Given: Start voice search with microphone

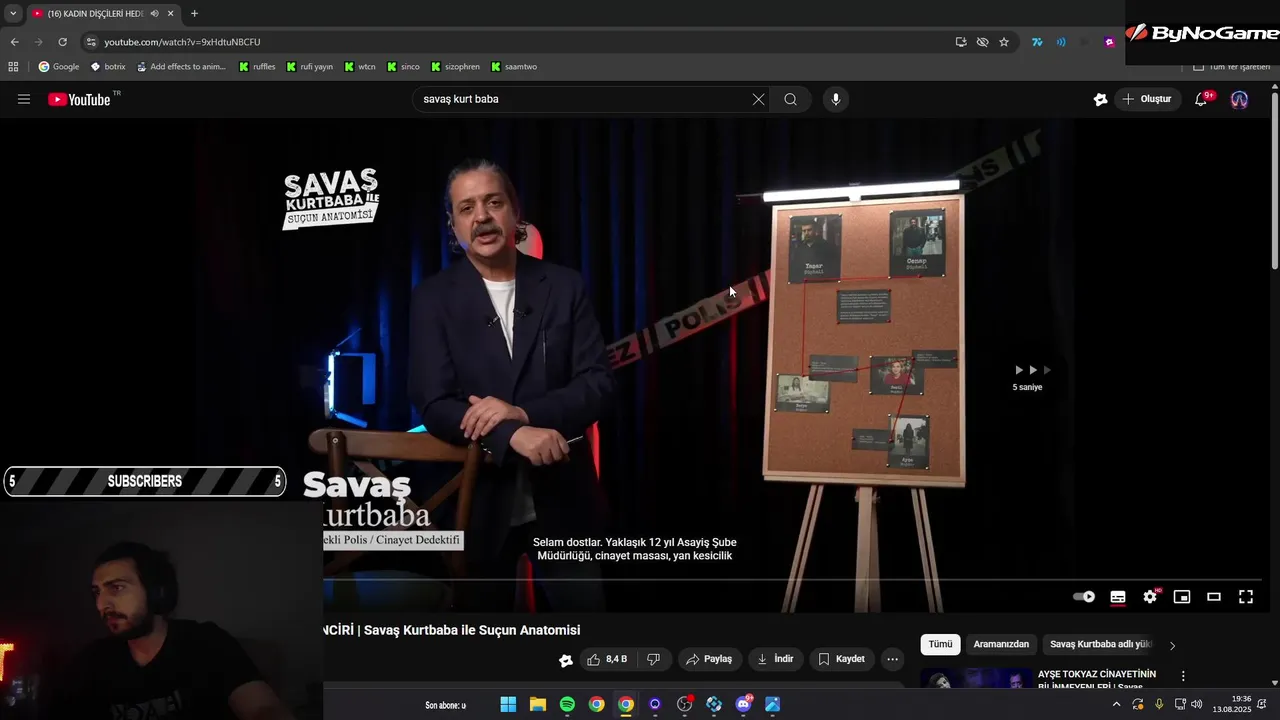Looking at the screenshot, I should 836,99.
